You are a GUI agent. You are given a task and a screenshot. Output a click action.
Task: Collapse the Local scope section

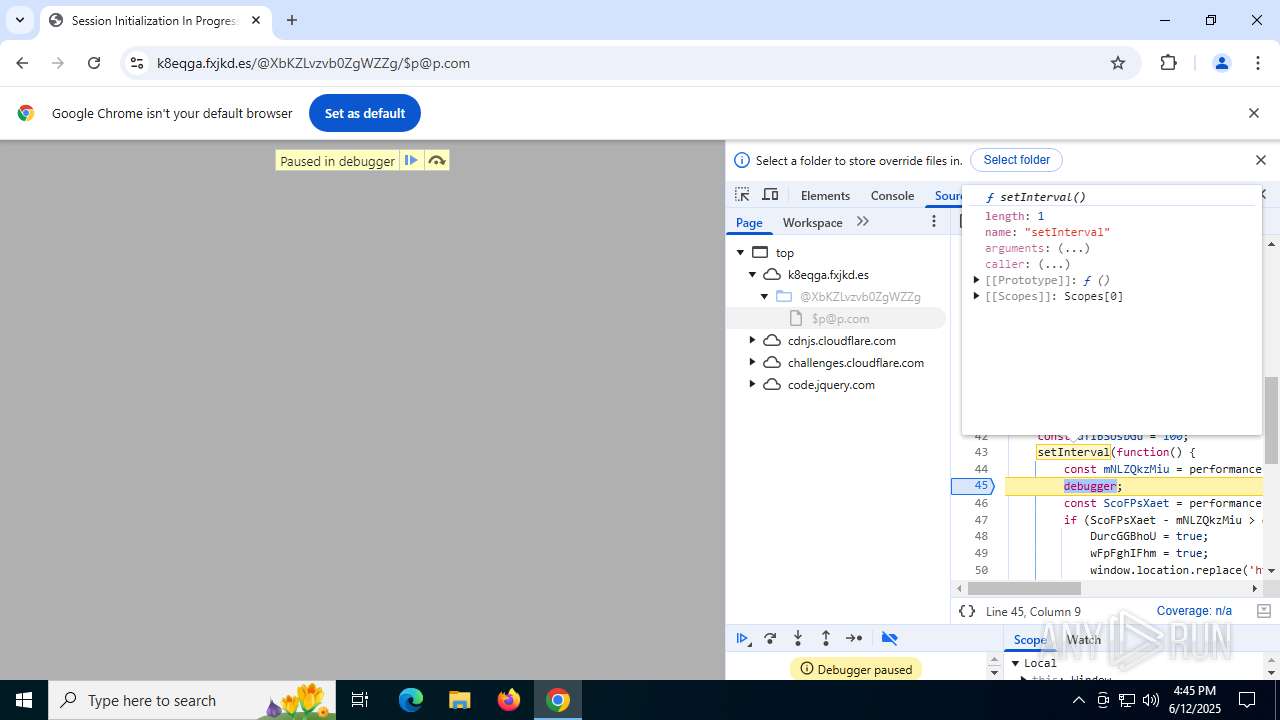pos(1015,663)
